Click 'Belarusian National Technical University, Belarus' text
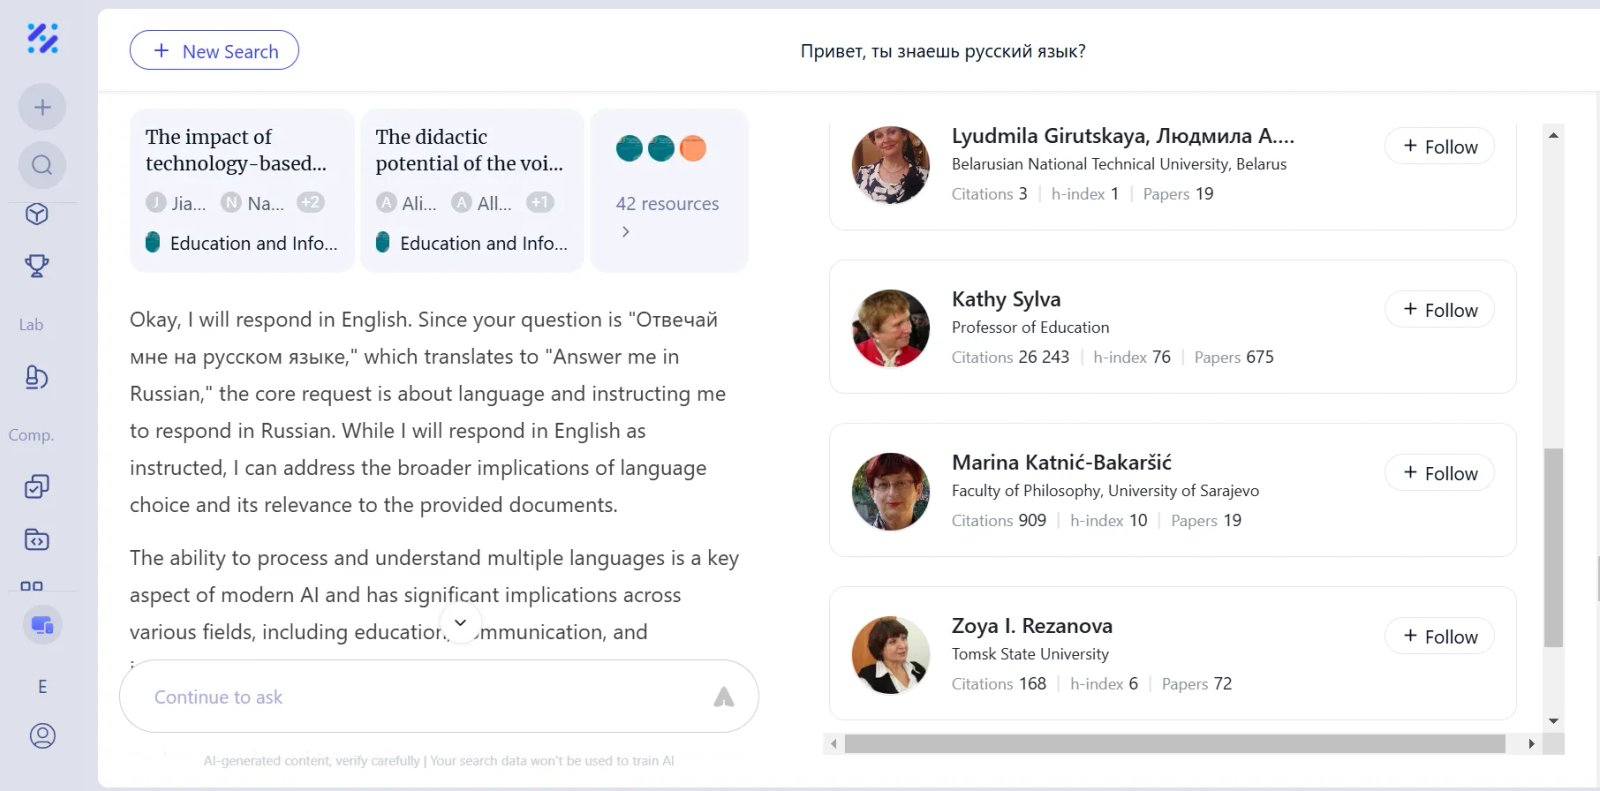 point(1119,164)
